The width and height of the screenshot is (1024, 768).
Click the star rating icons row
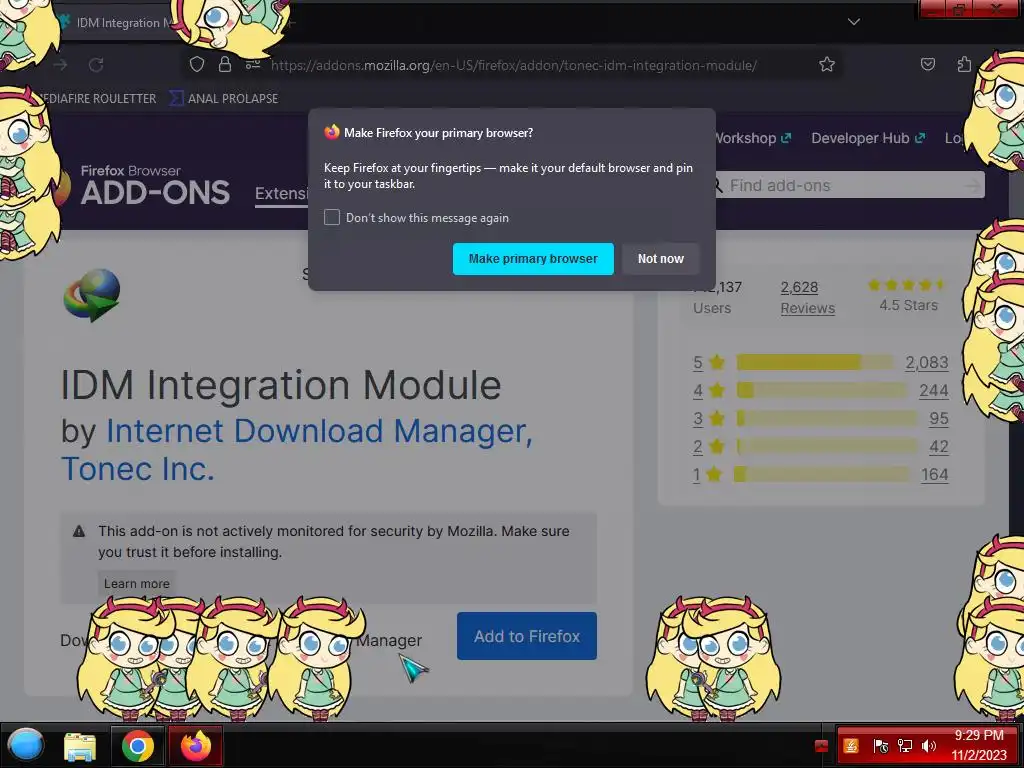tap(906, 285)
